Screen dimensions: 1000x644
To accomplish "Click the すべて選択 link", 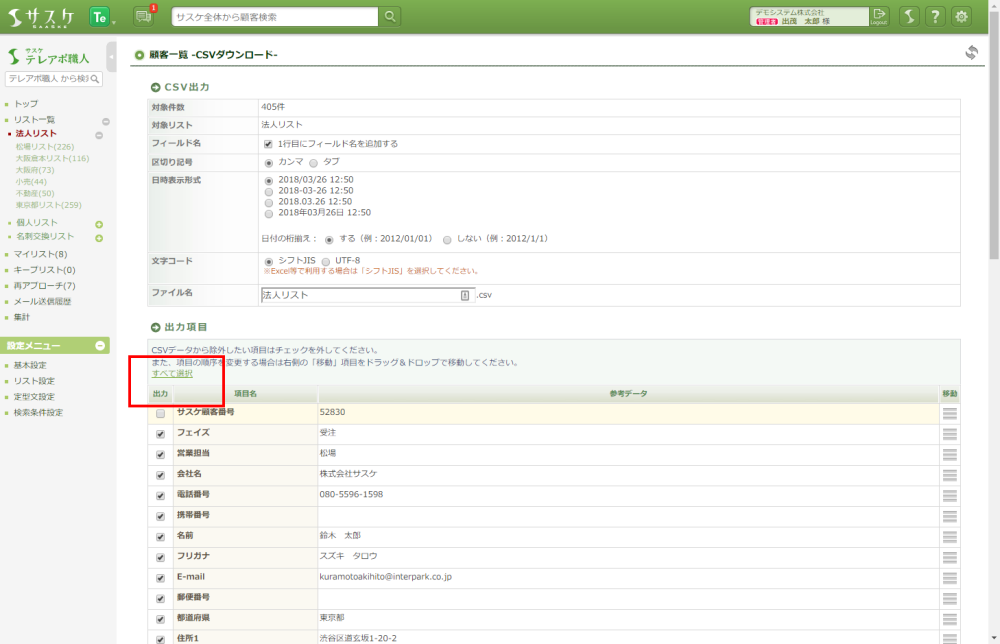I will (172, 373).
